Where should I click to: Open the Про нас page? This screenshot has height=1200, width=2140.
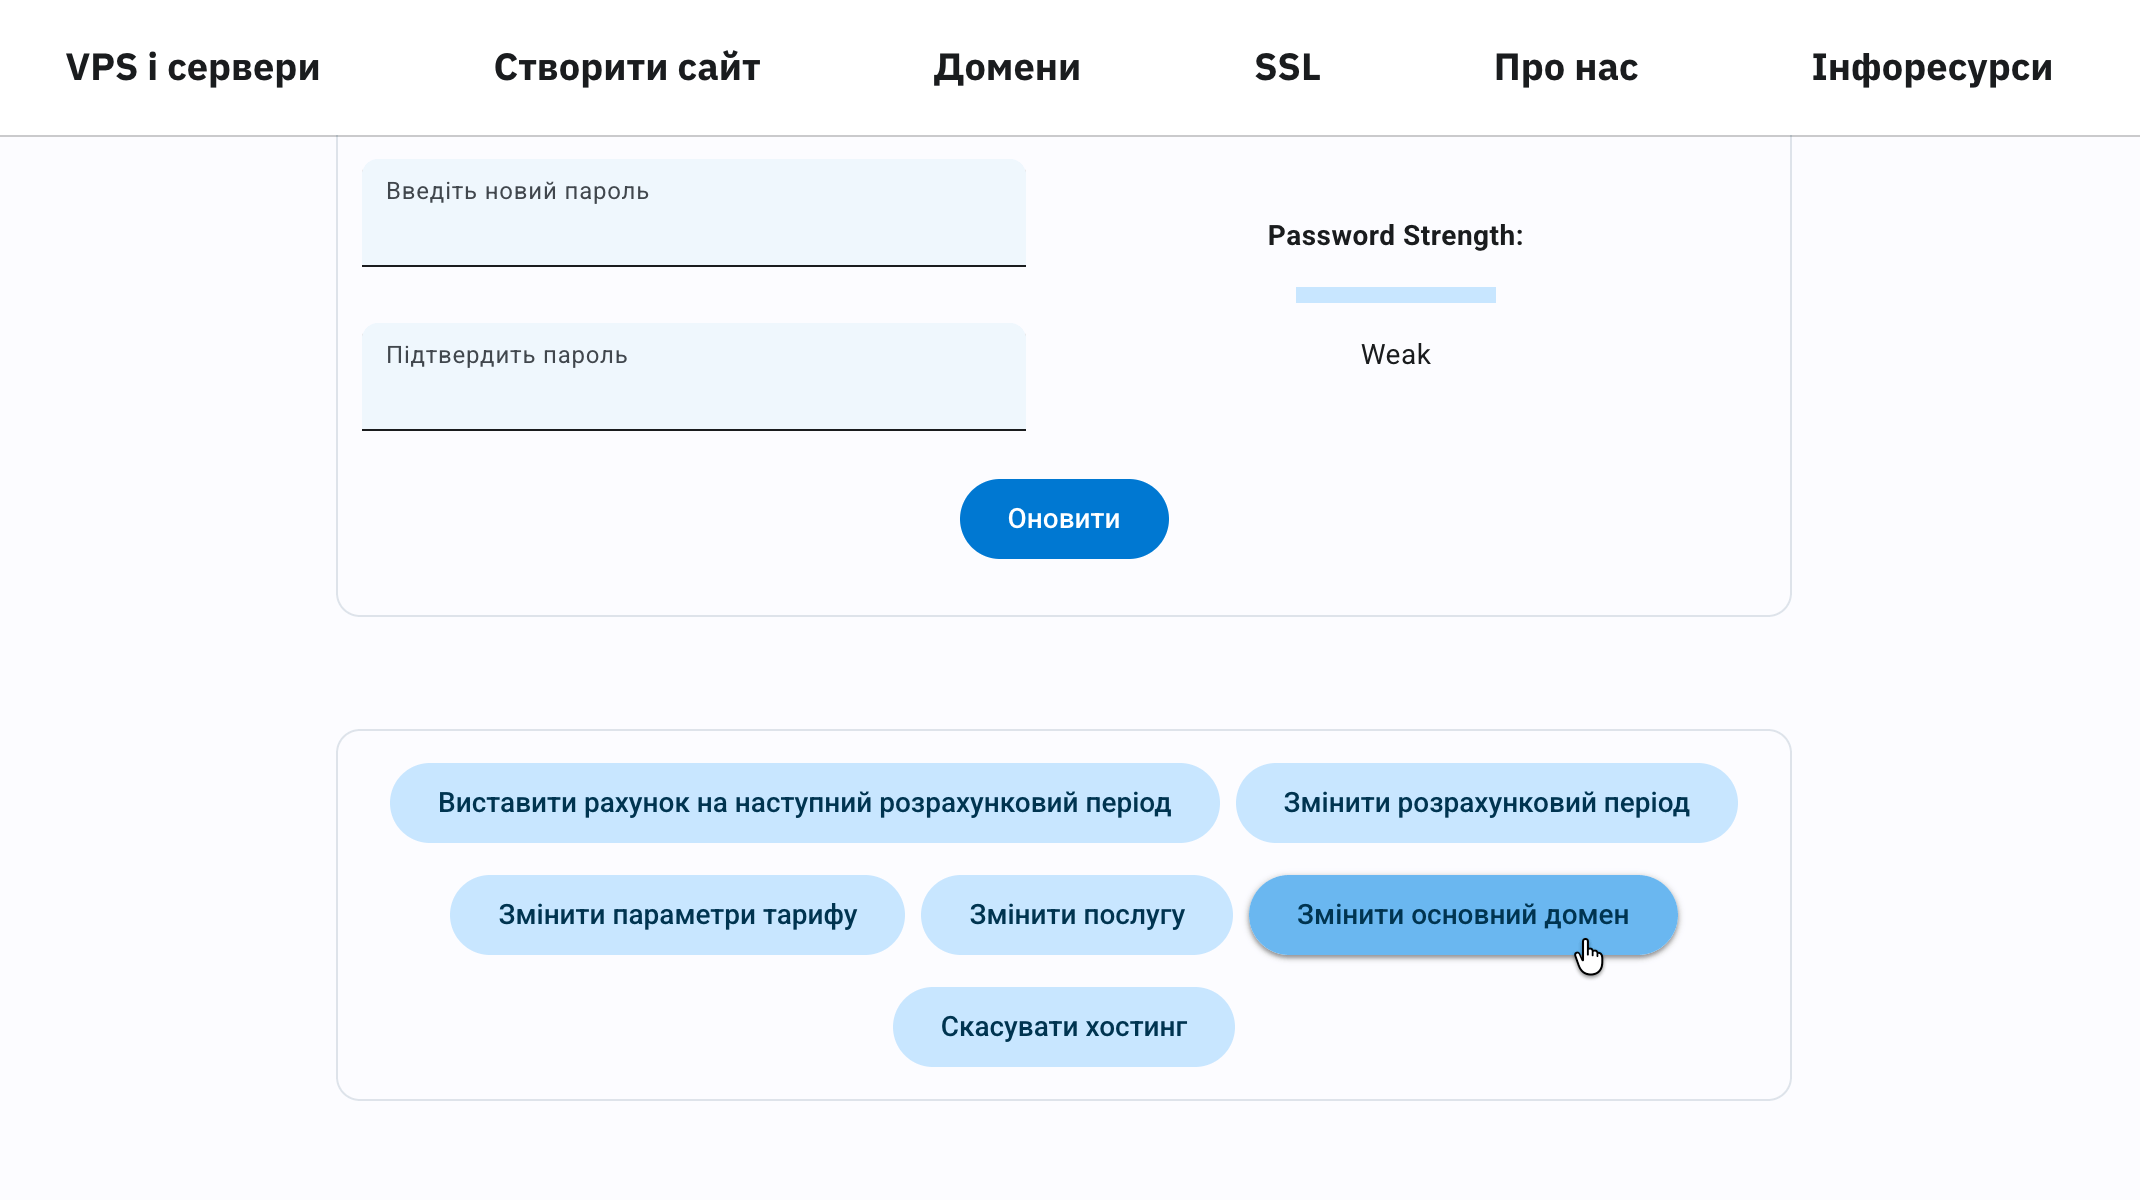1566,68
